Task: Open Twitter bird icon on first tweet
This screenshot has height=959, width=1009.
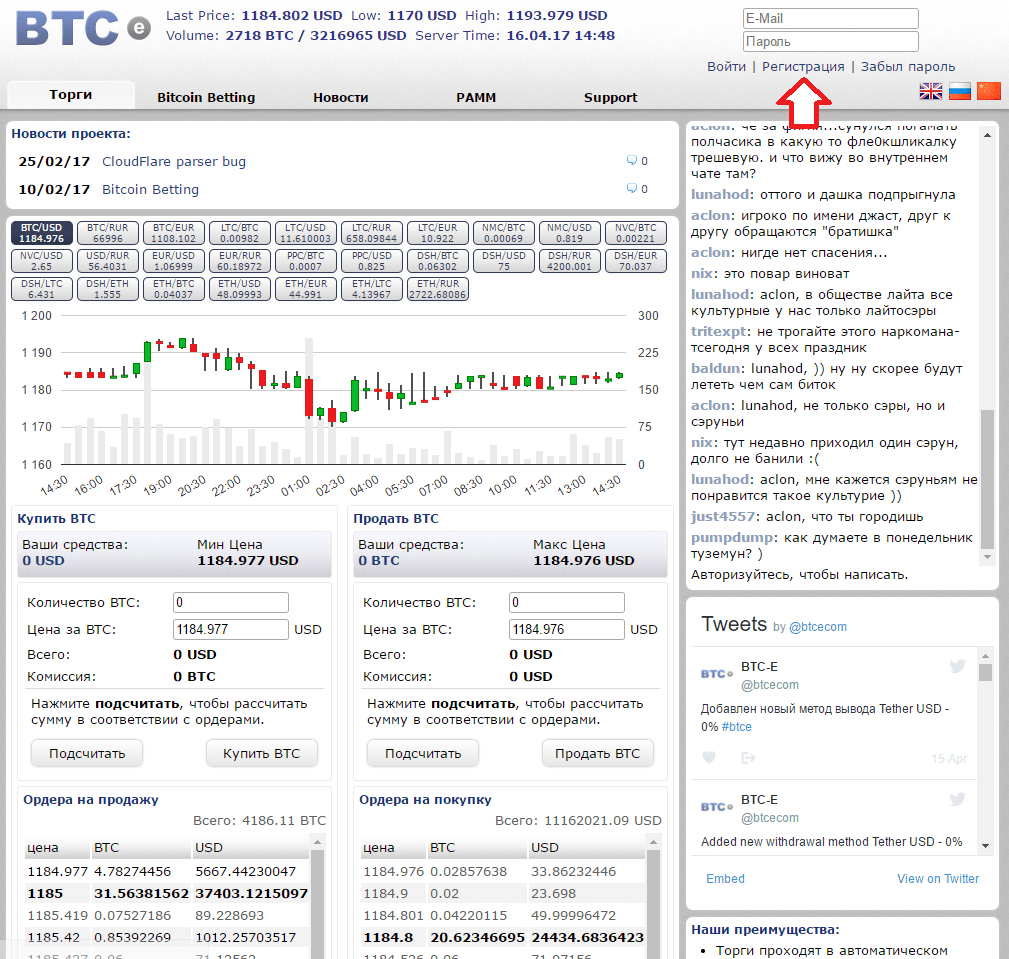Action: [958, 666]
